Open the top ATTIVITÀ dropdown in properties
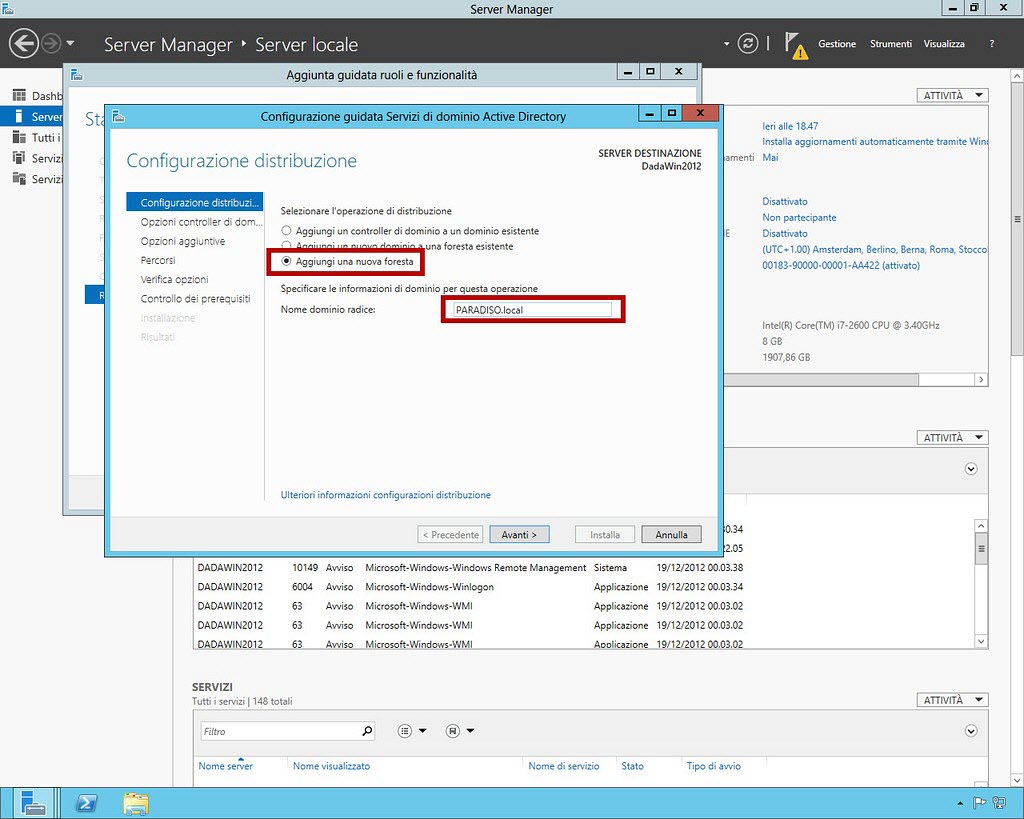The width and height of the screenshot is (1024, 819). pos(952,95)
